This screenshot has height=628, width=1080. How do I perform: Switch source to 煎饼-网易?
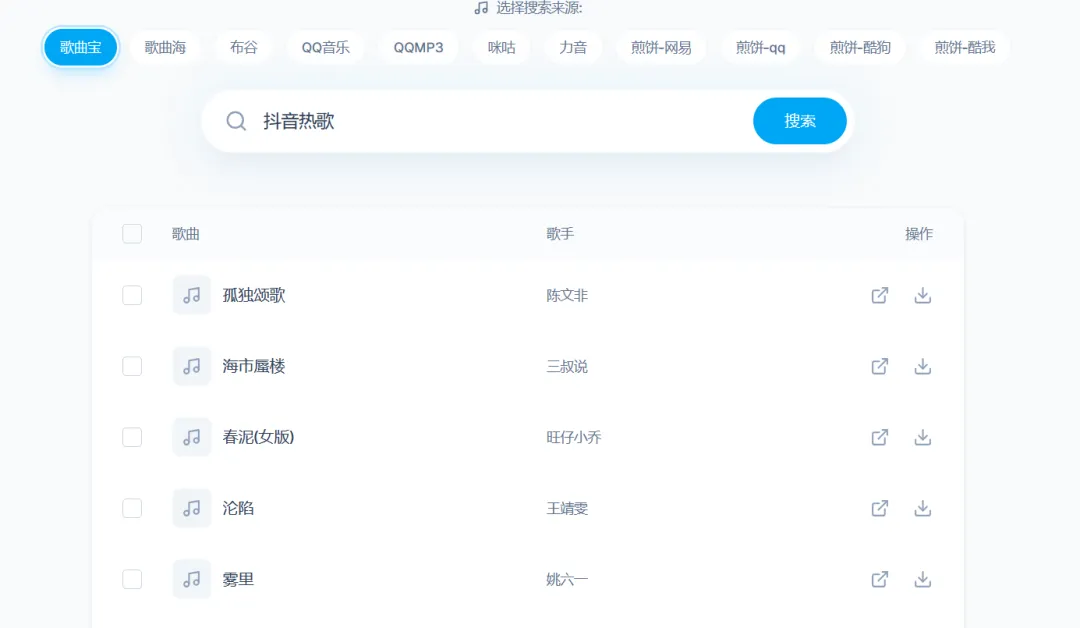(x=661, y=48)
